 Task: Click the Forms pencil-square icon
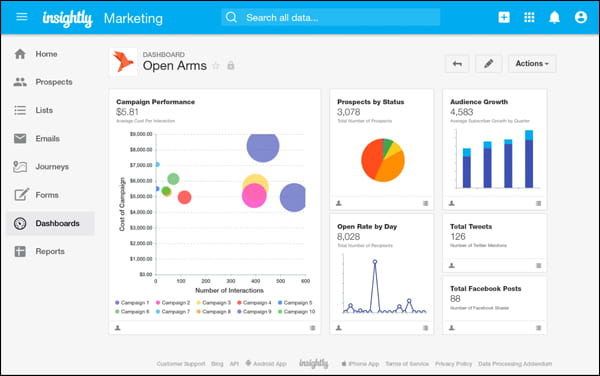coord(21,194)
